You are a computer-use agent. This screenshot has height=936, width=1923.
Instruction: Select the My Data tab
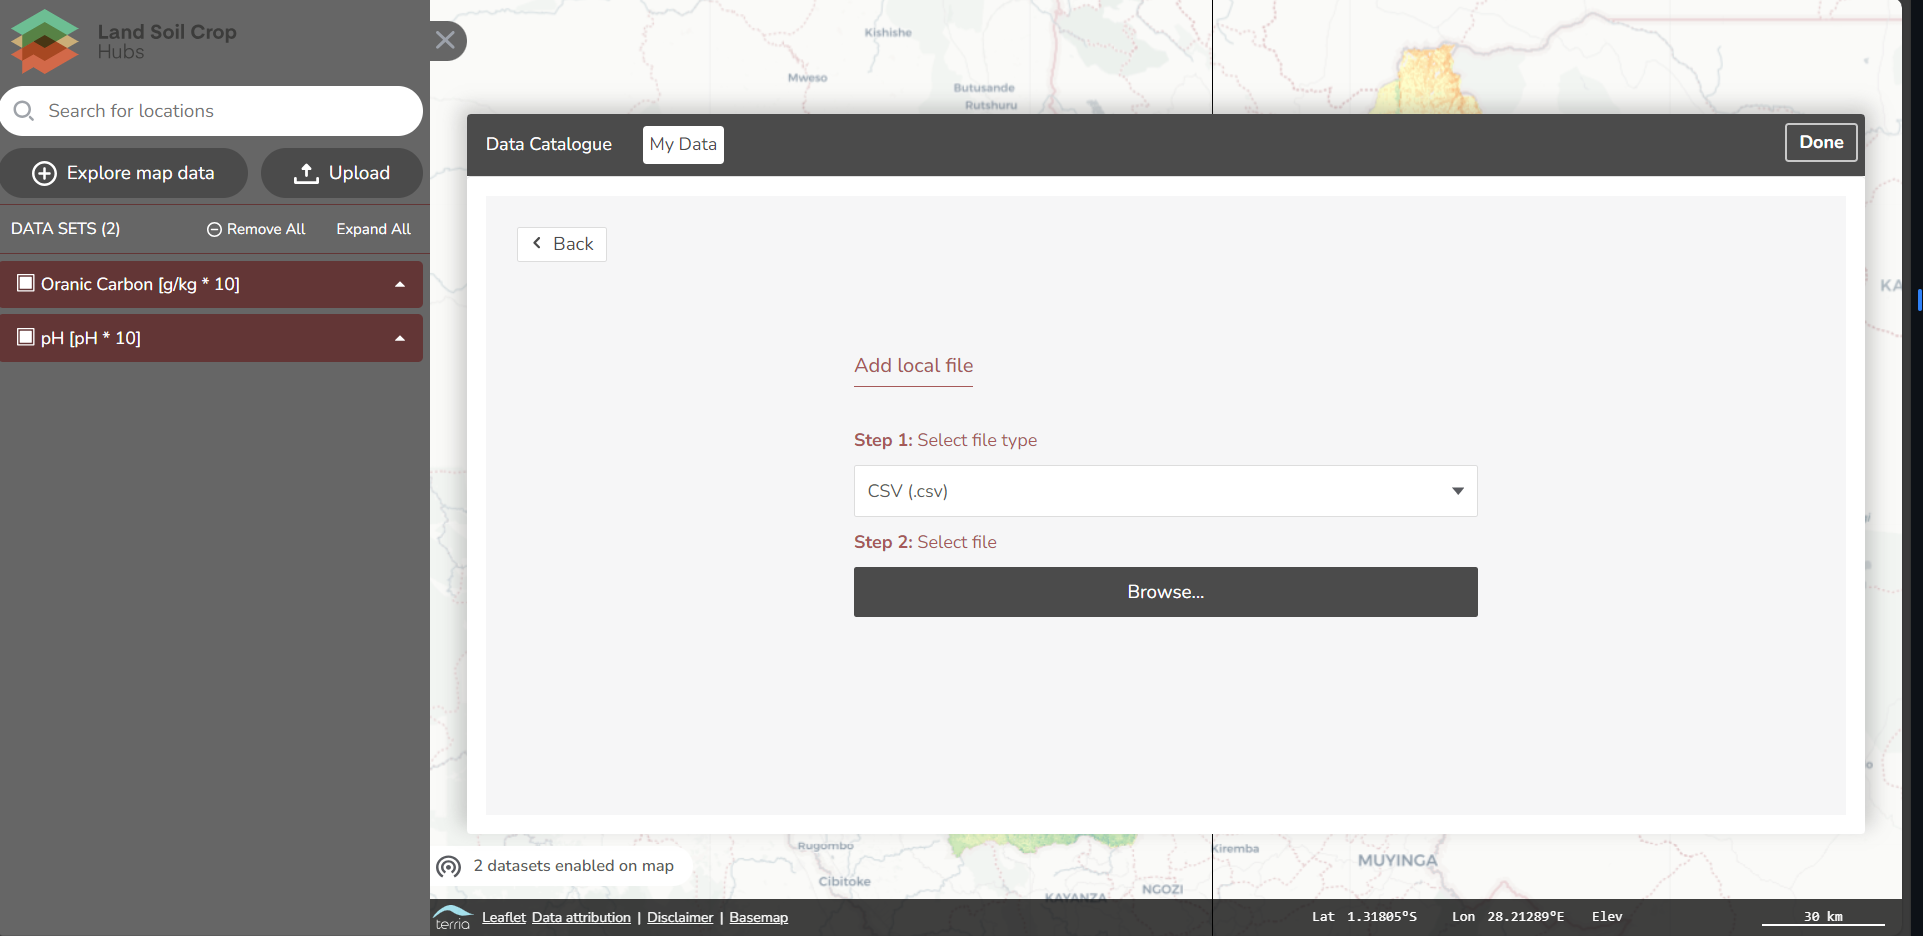click(x=683, y=144)
